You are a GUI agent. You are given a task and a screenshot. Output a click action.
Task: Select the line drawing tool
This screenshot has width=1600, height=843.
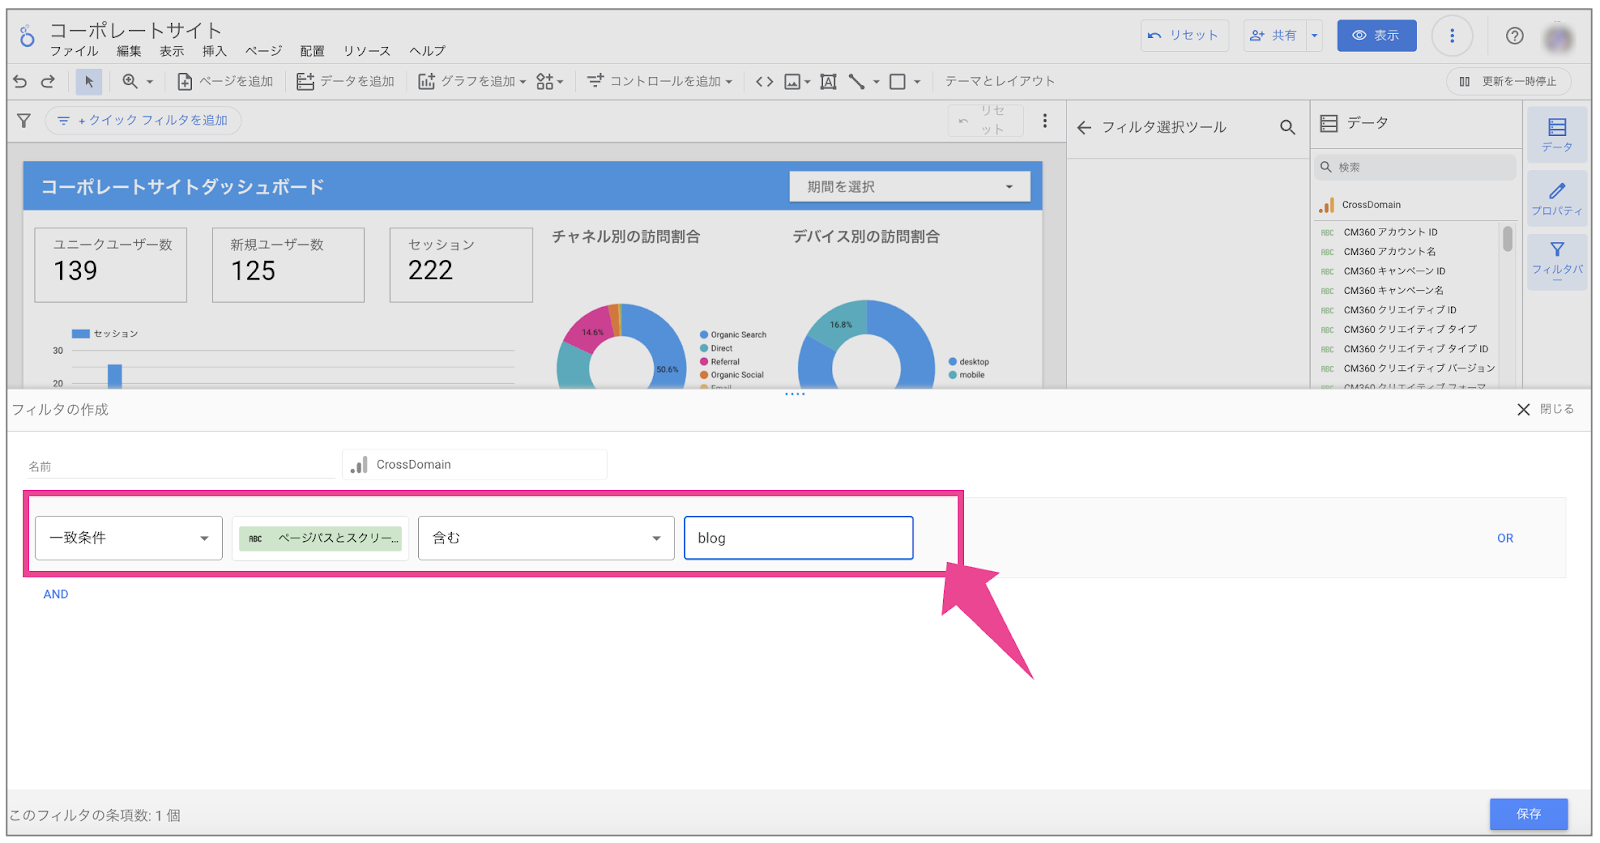[857, 82]
